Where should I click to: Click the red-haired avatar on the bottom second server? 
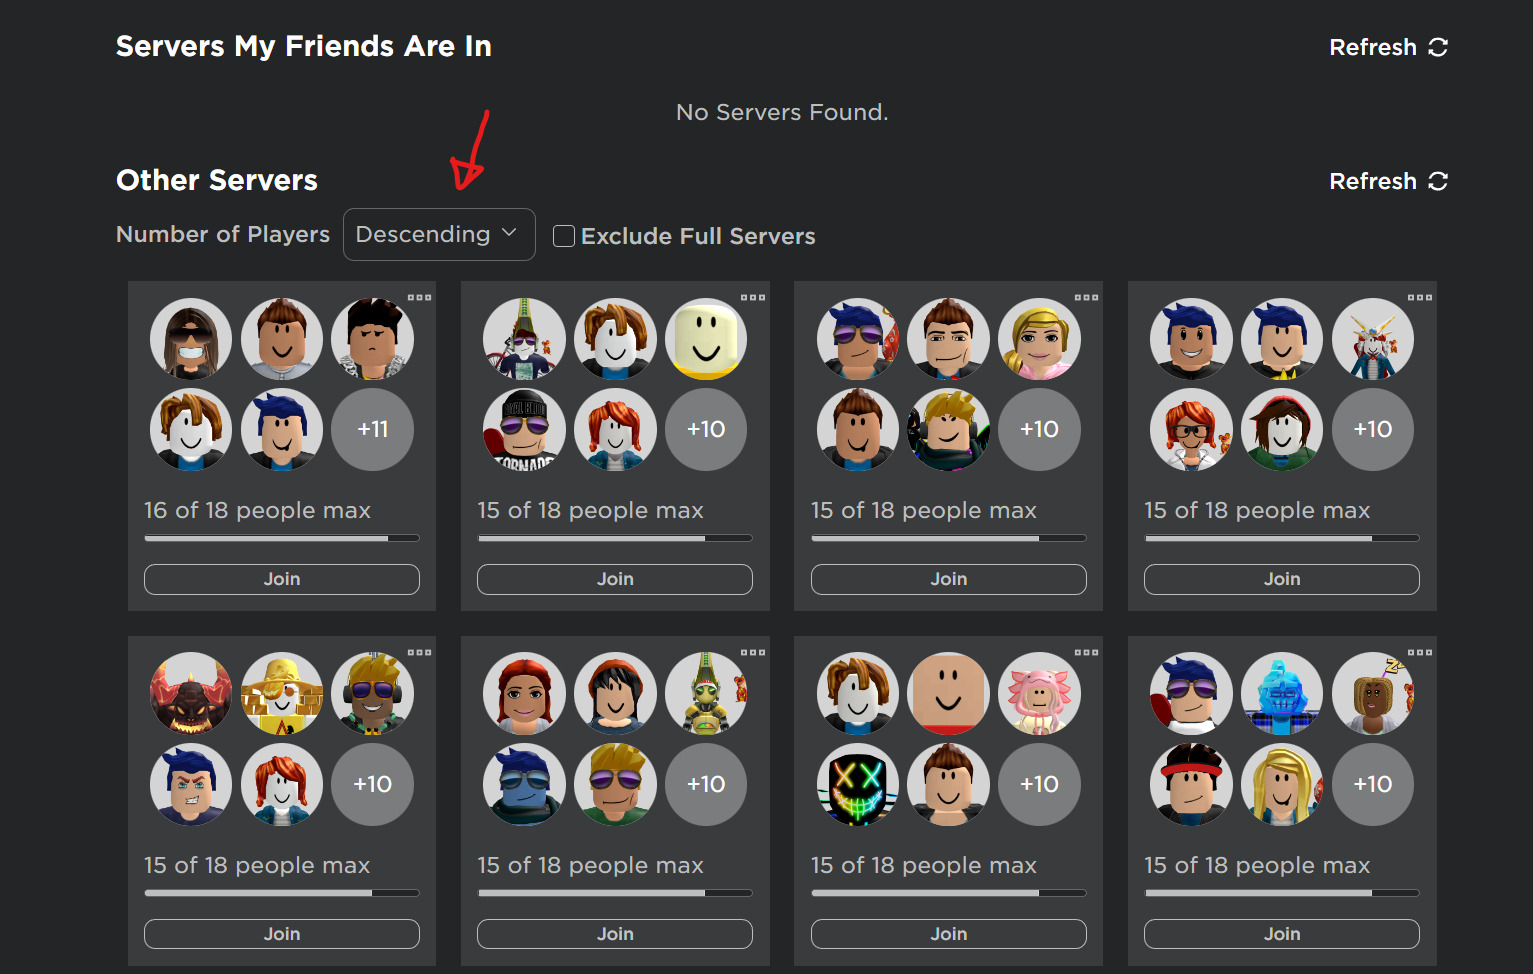click(524, 693)
